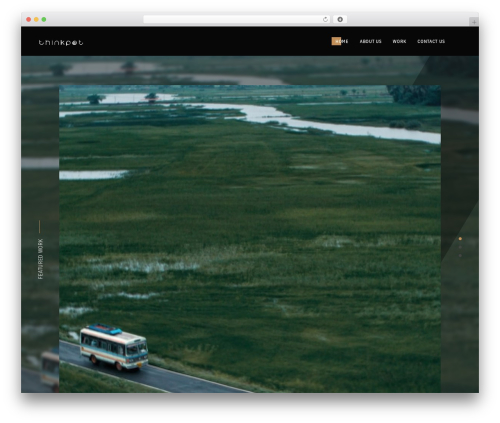This screenshot has width=500, height=423.
Task: Click the bus in the featured image
Action: pos(114,347)
